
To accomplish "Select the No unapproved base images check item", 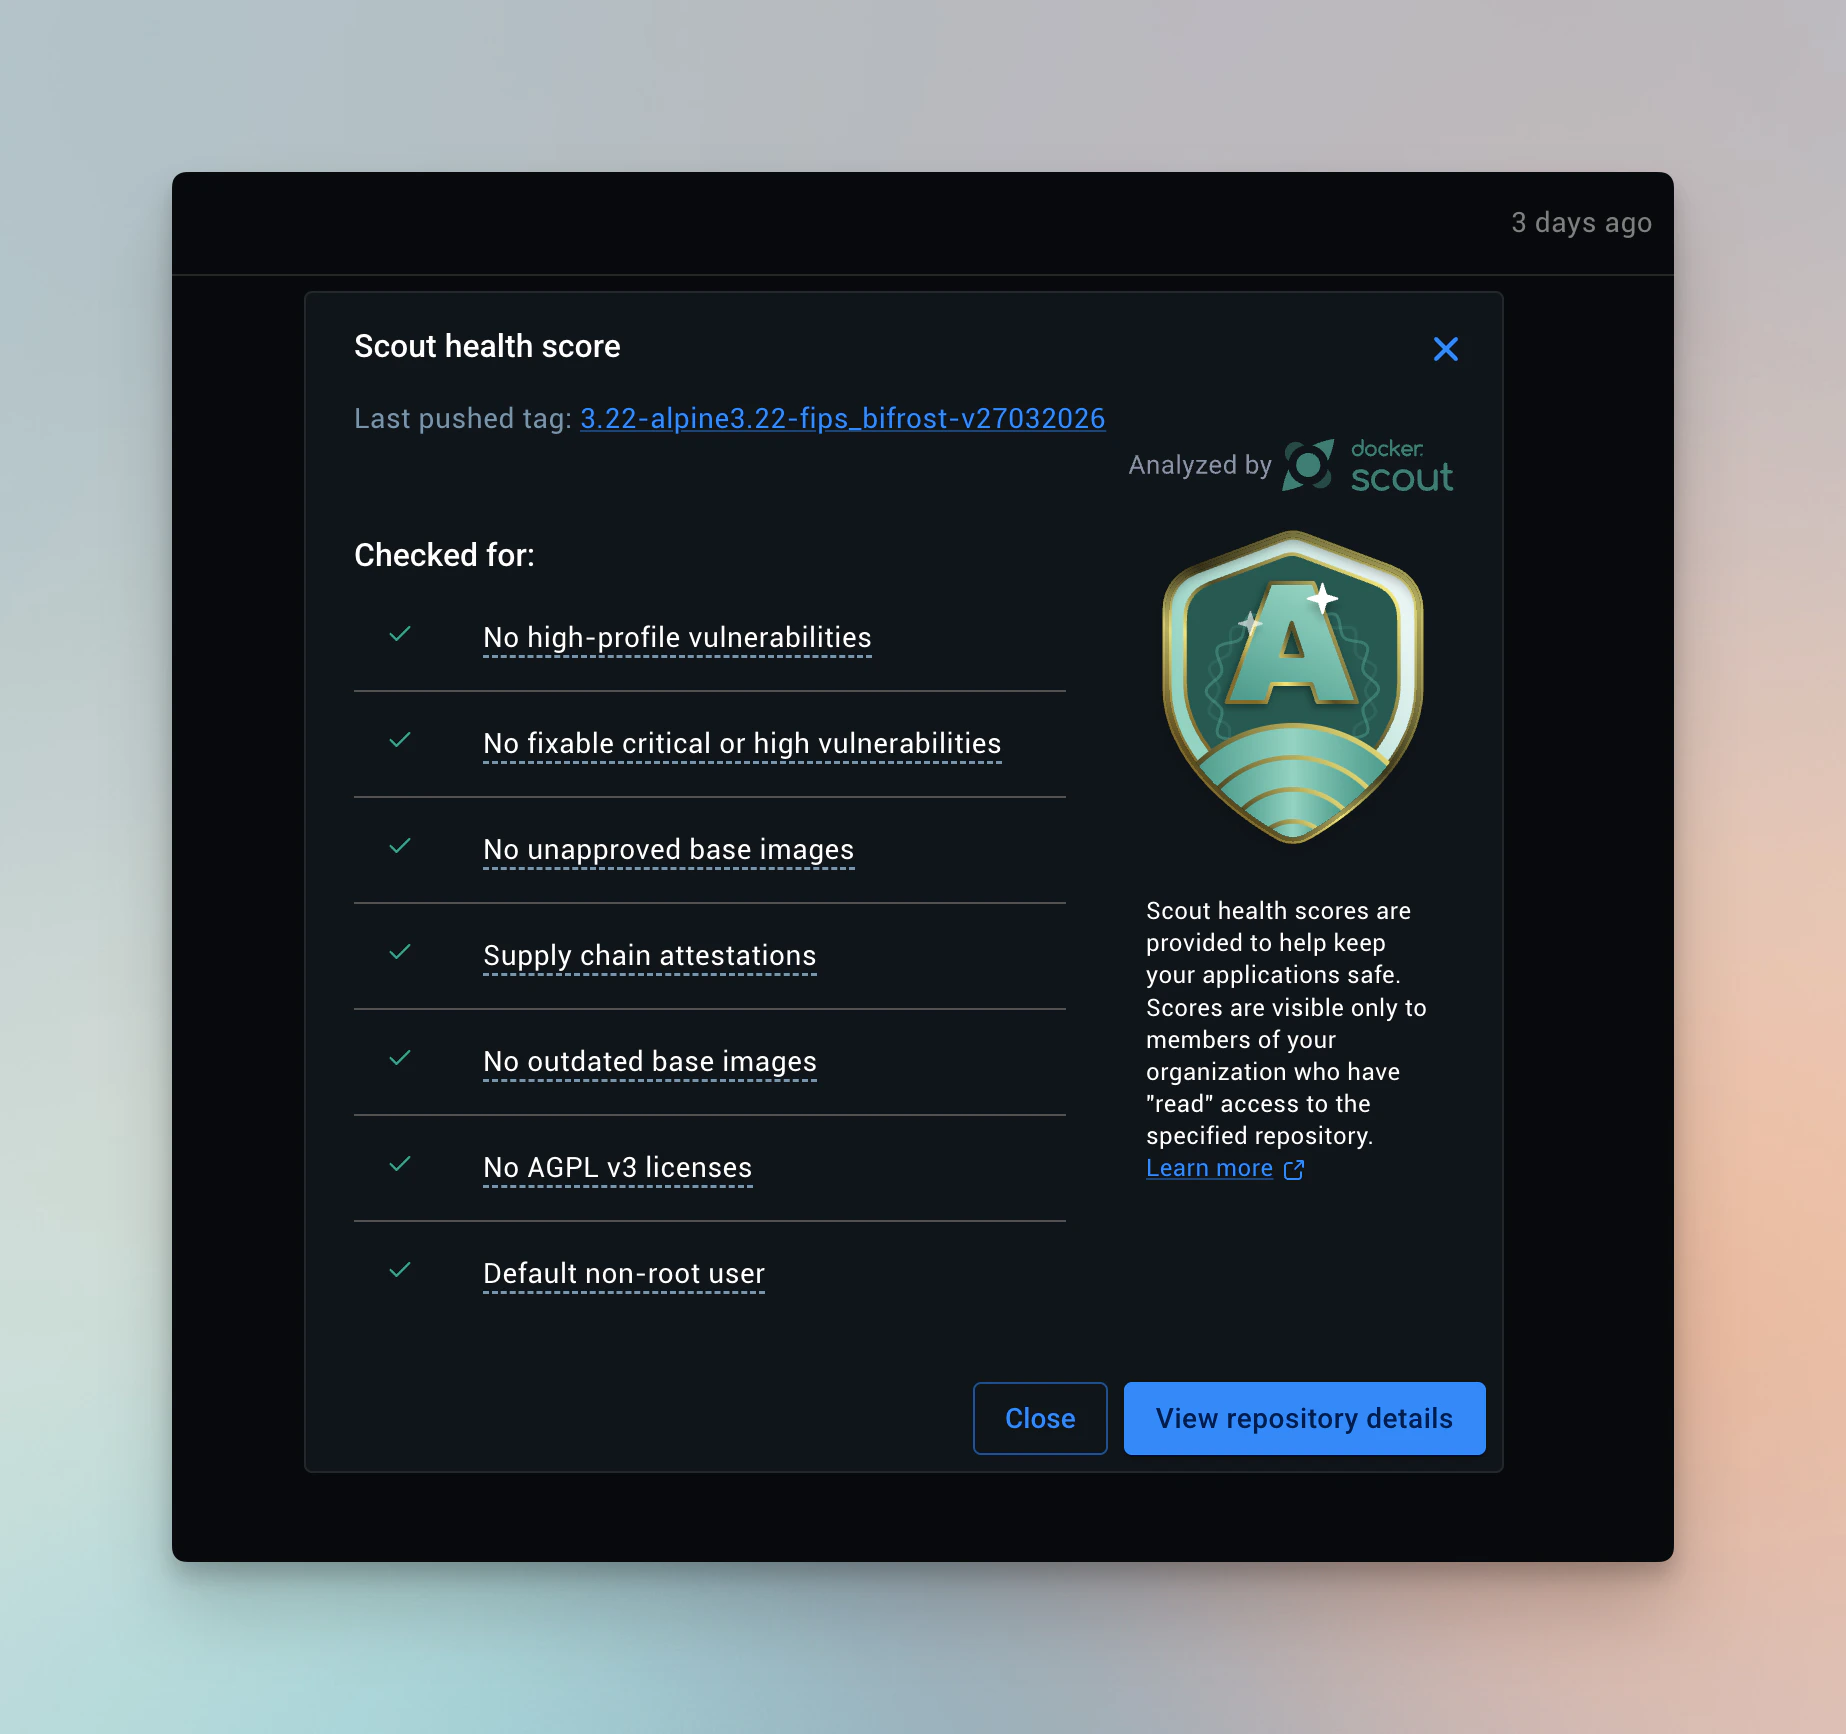I will 668,850.
